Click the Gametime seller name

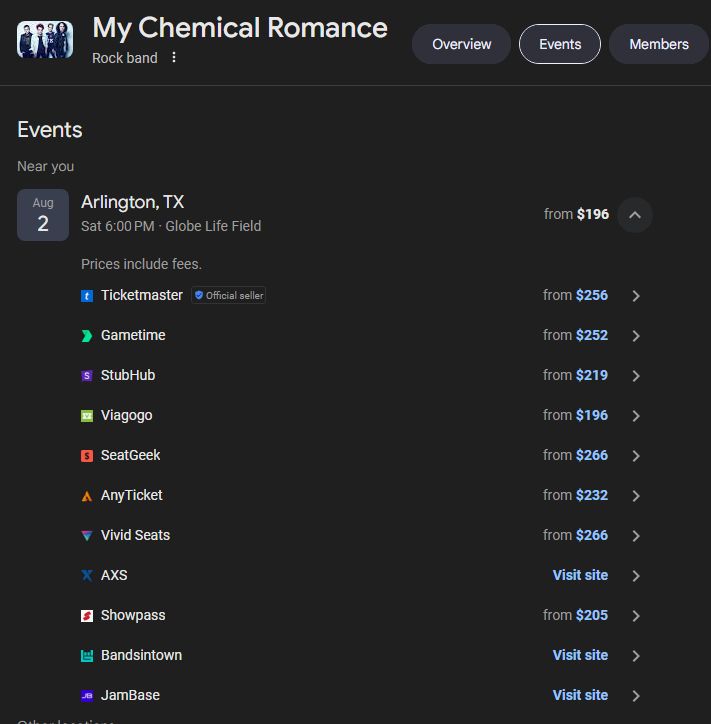[133, 335]
